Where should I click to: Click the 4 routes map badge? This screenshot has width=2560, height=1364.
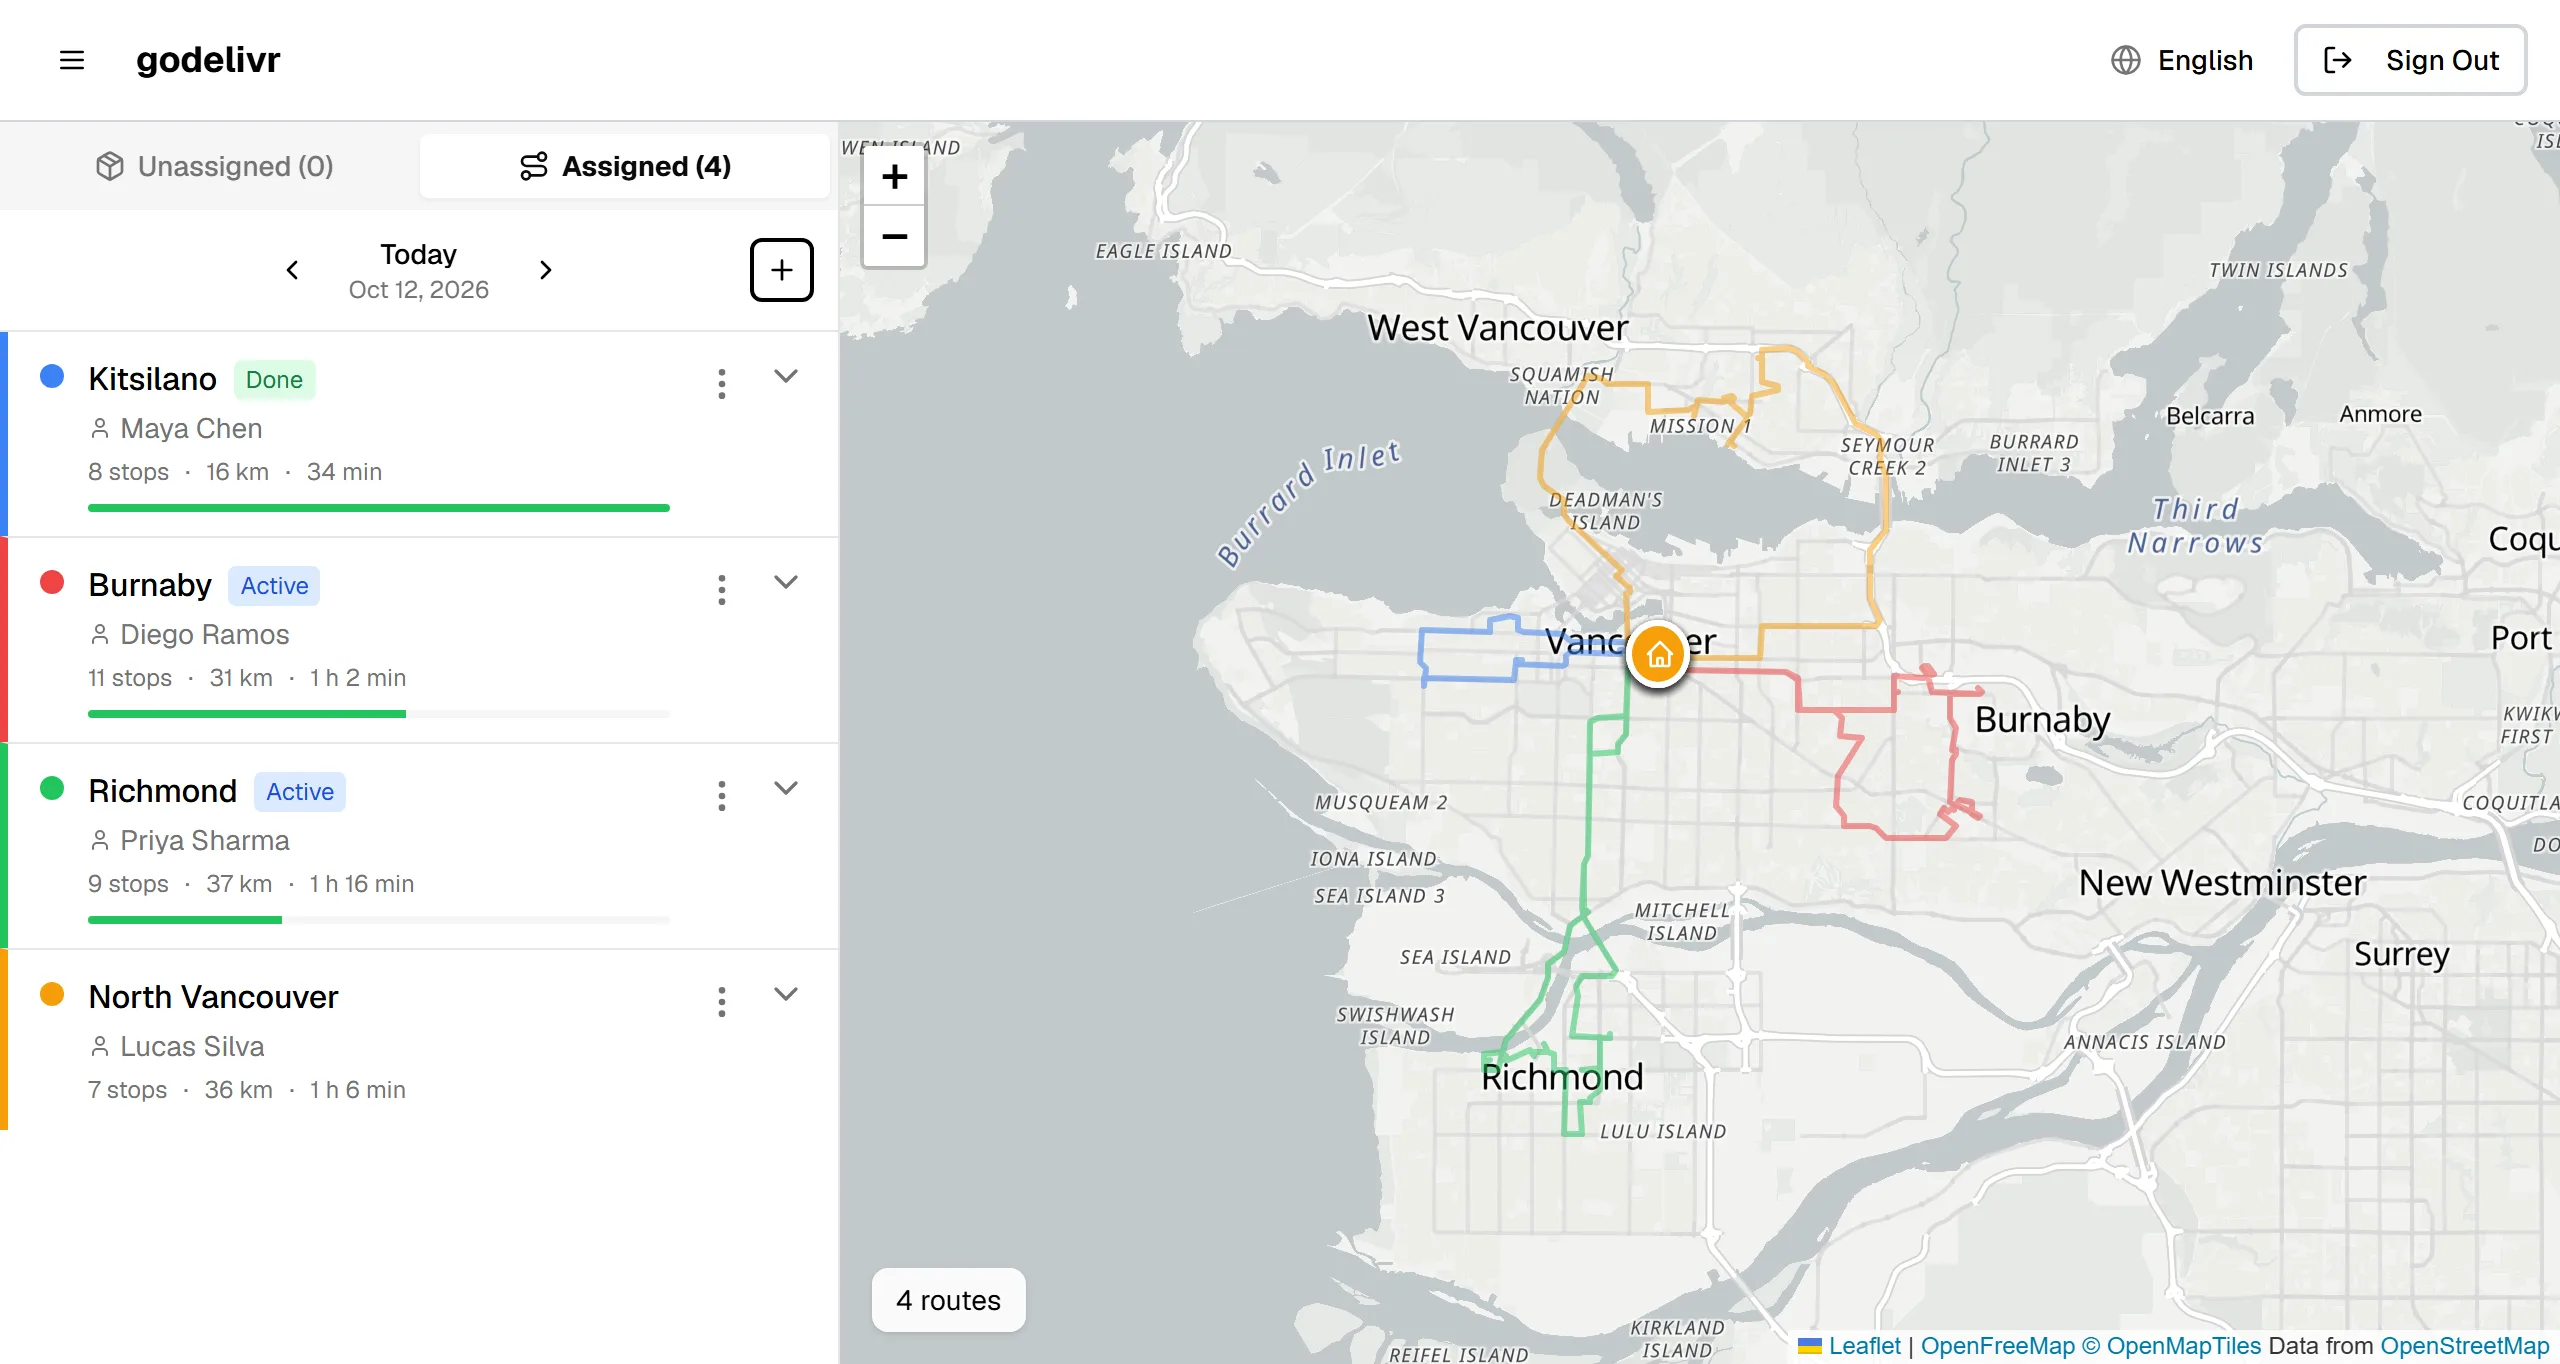948,1300
